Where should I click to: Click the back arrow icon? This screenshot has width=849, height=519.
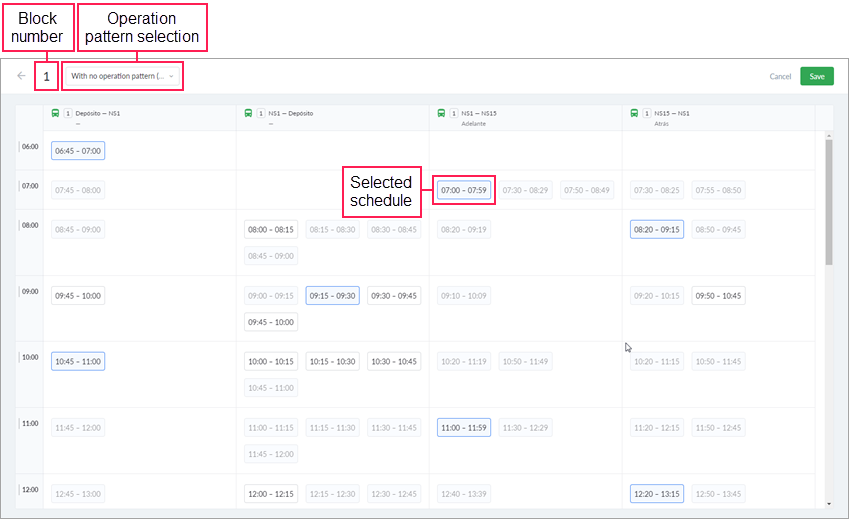pyautogui.click(x=21, y=76)
